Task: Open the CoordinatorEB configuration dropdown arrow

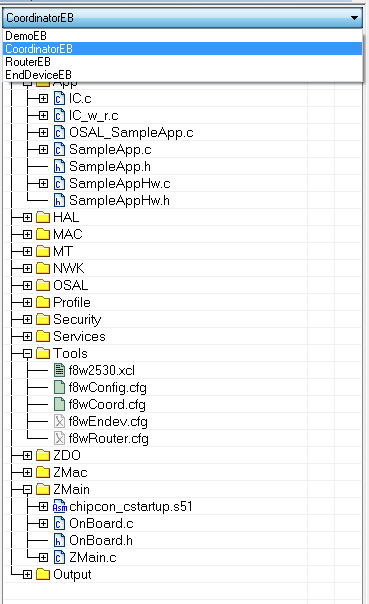Action: pyautogui.click(x=354, y=18)
